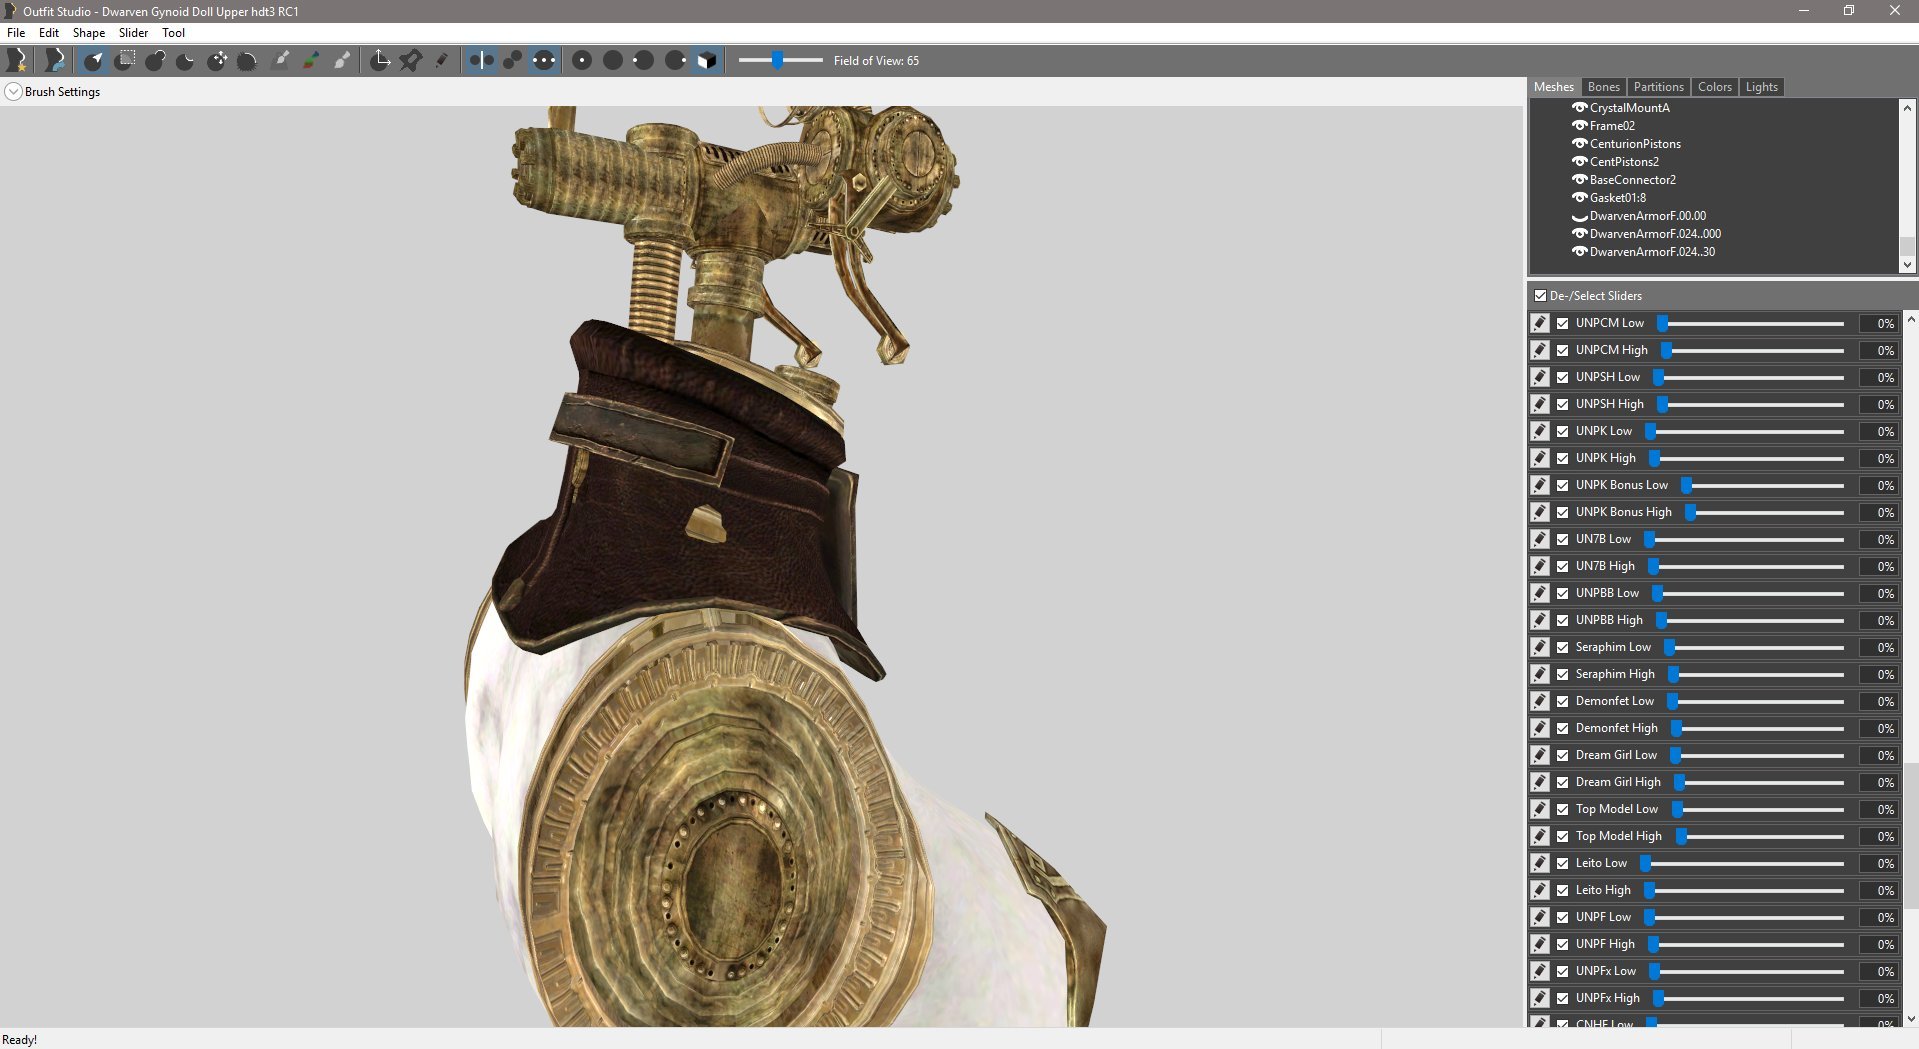
Task: Select the BaseConnector2 mesh name
Action: coord(1633,180)
